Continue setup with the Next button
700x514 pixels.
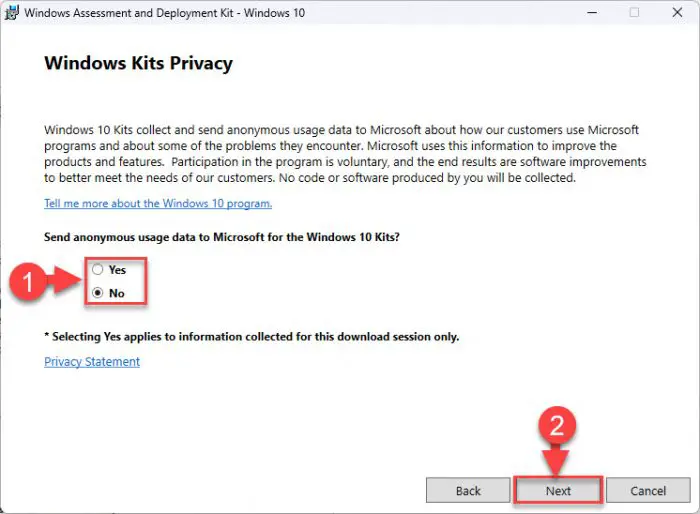coord(558,490)
